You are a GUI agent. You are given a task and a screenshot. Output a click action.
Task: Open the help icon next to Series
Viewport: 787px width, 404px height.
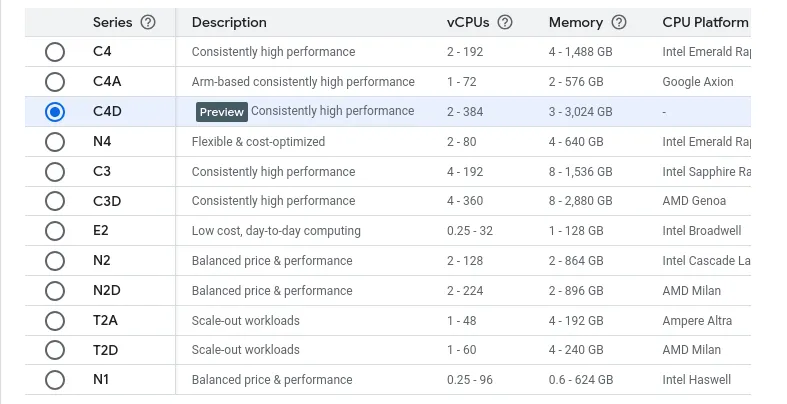[148, 22]
